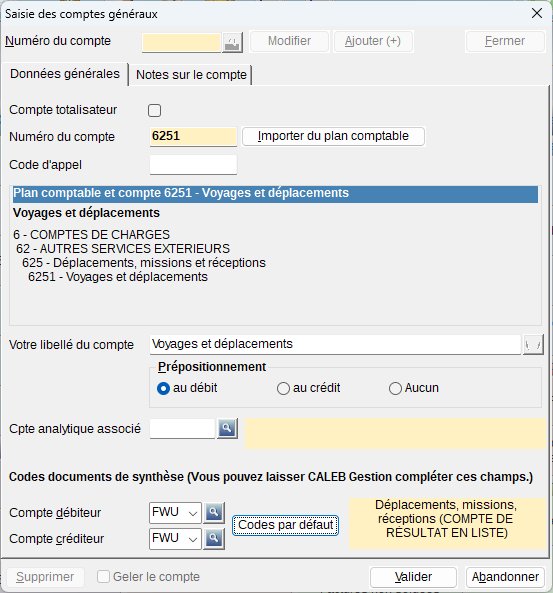553x593 pixels.
Task: Choose Aucun prepositionnement radio button
Action: [395, 388]
